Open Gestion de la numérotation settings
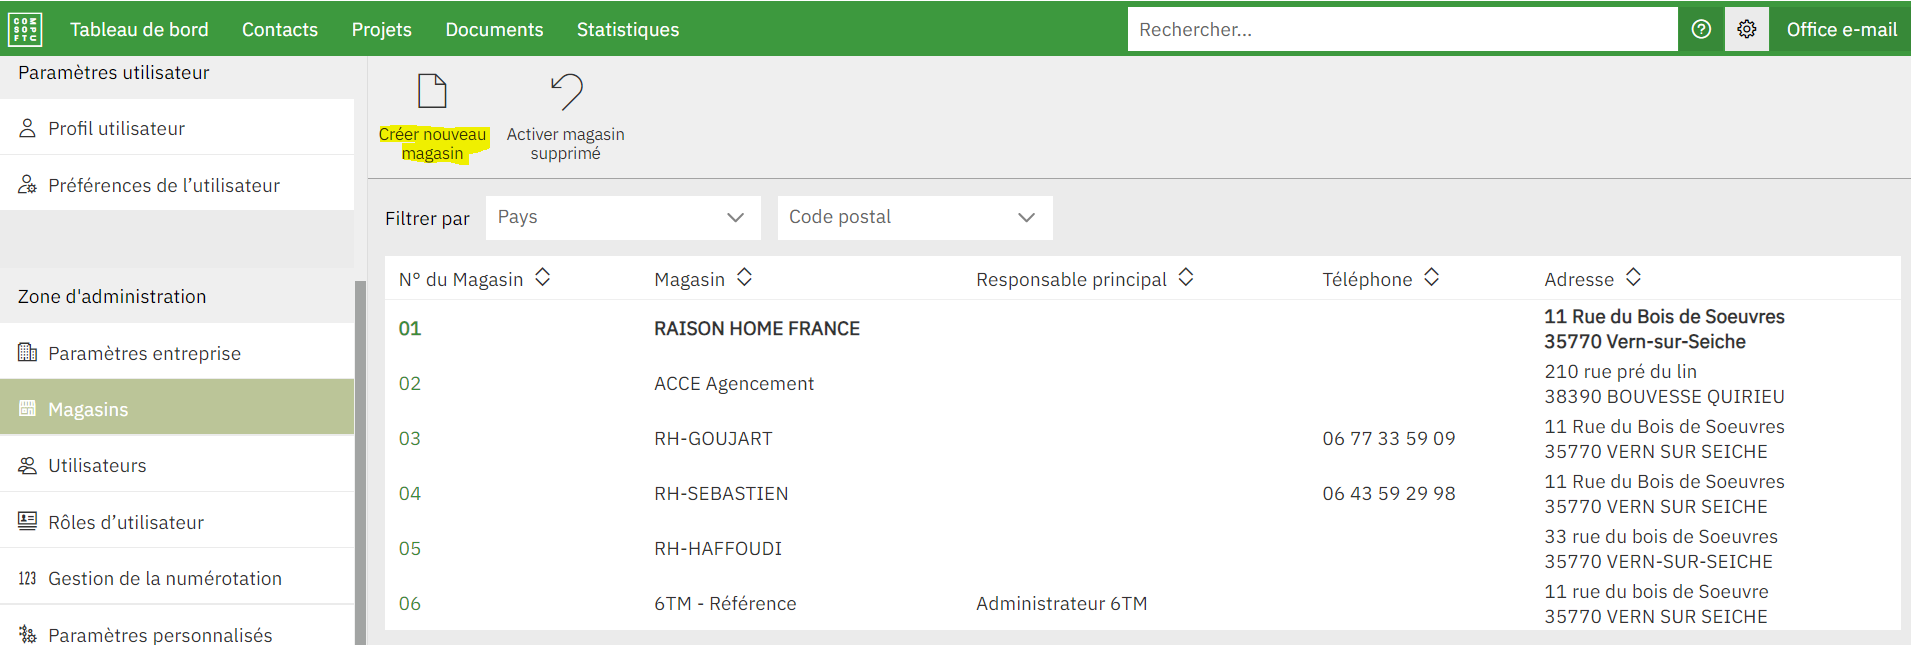The height and width of the screenshot is (645, 1911). (164, 578)
